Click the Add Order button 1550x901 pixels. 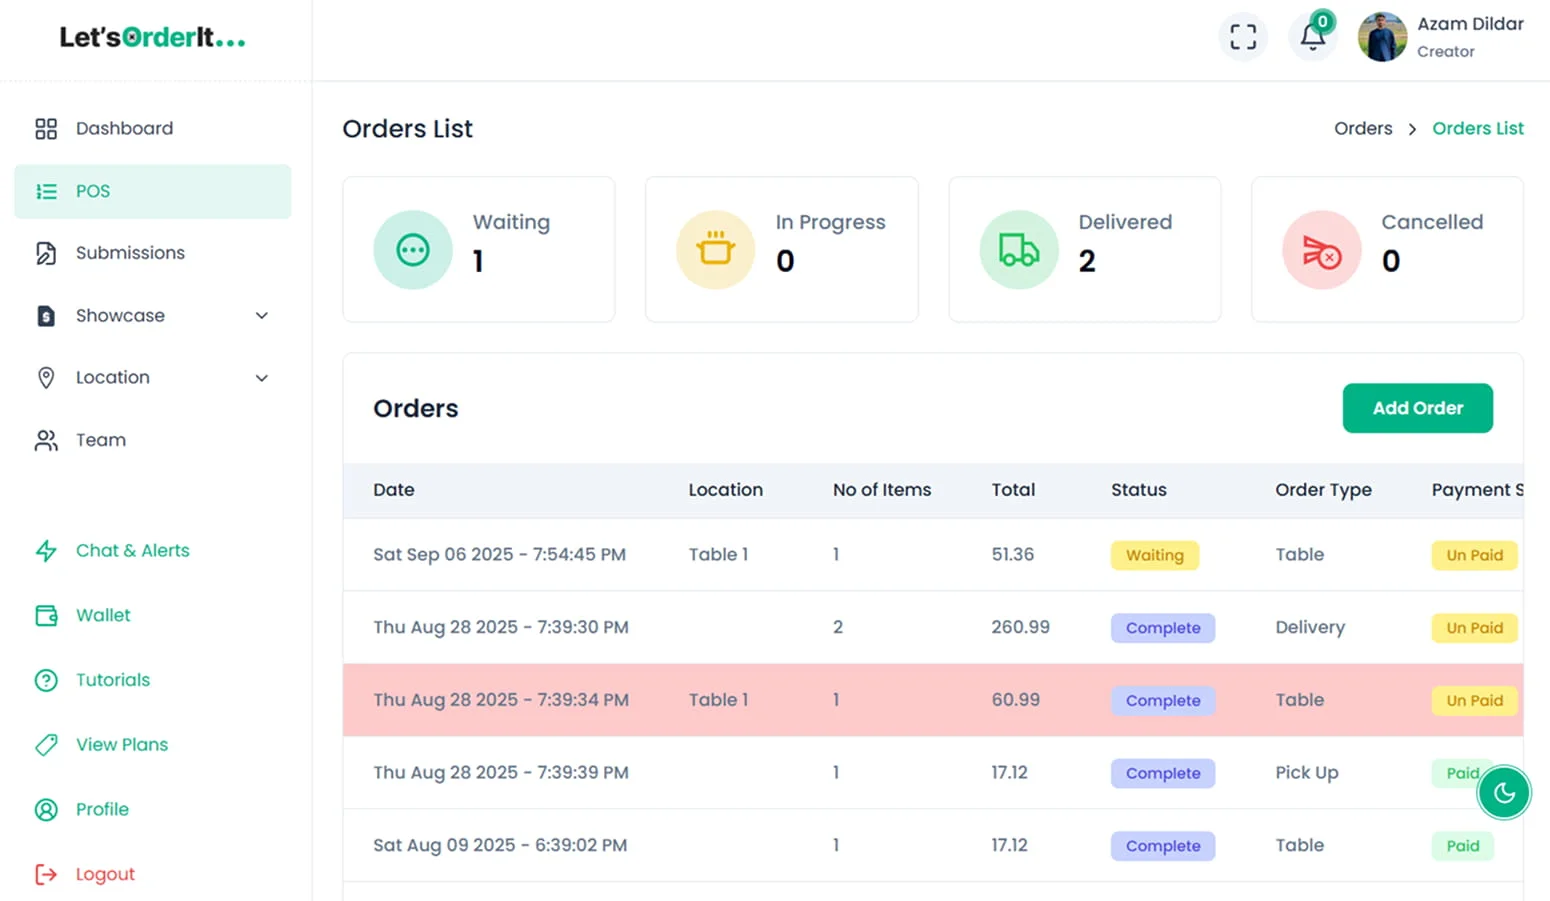click(1417, 408)
